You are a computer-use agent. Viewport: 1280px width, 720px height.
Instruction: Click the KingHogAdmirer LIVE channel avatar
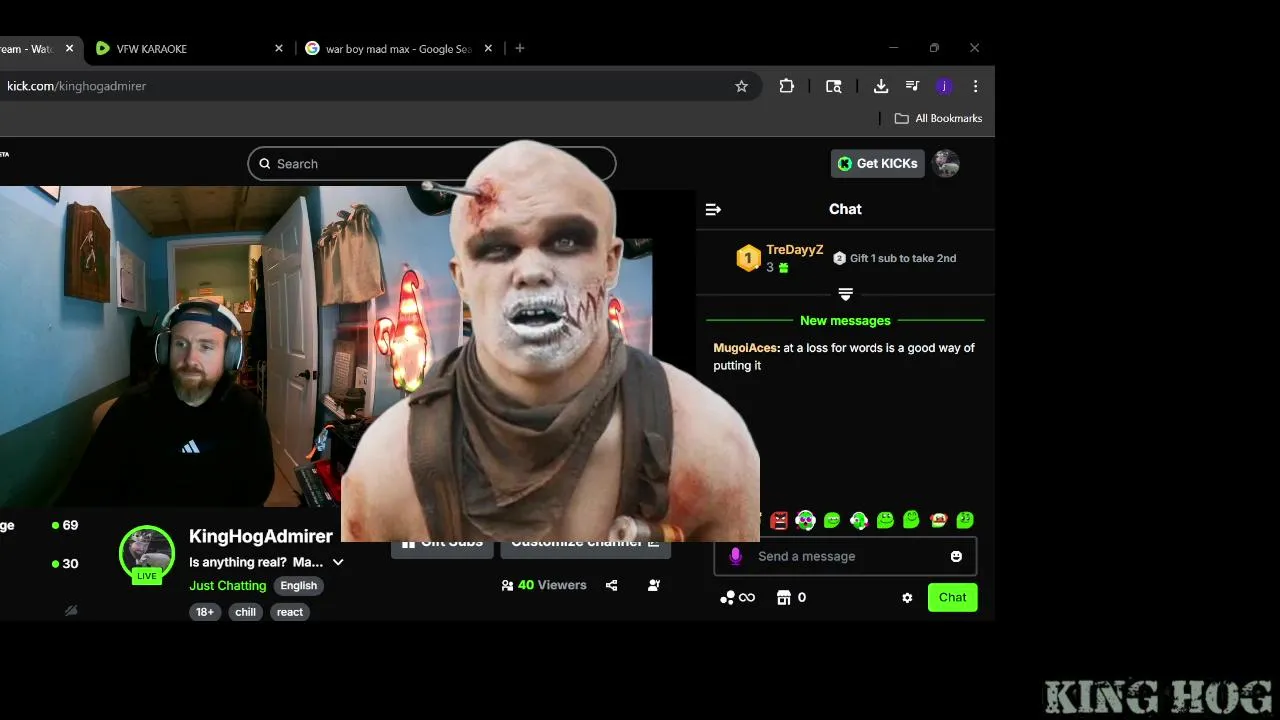[147, 553]
